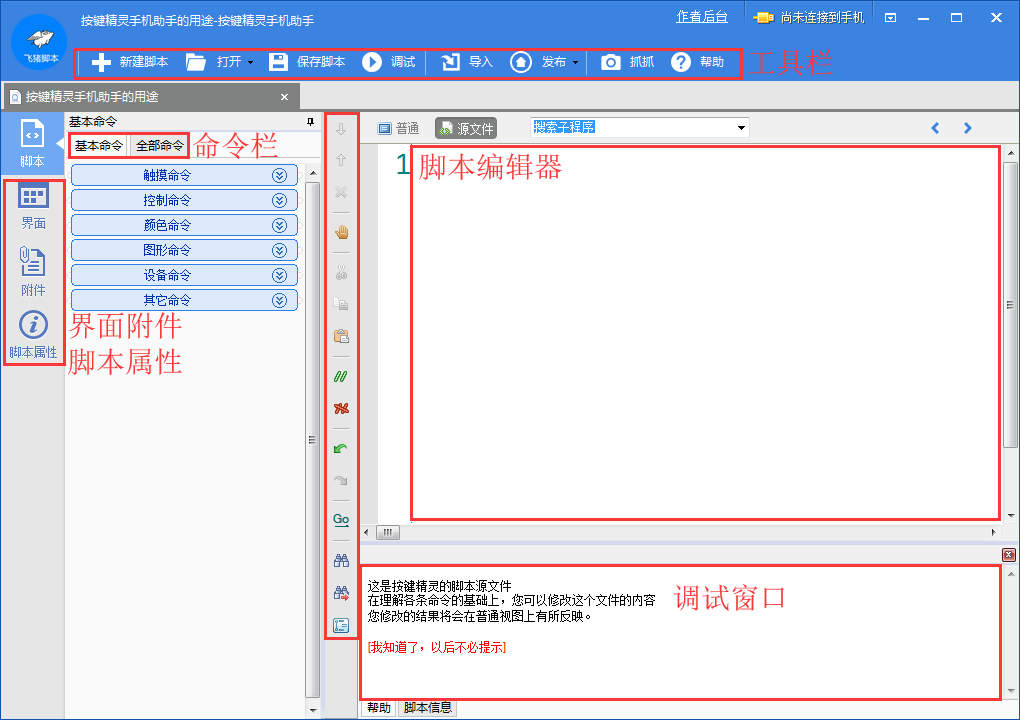Expand the 其它命令 group
This screenshot has height=720, width=1020.
click(x=184, y=300)
